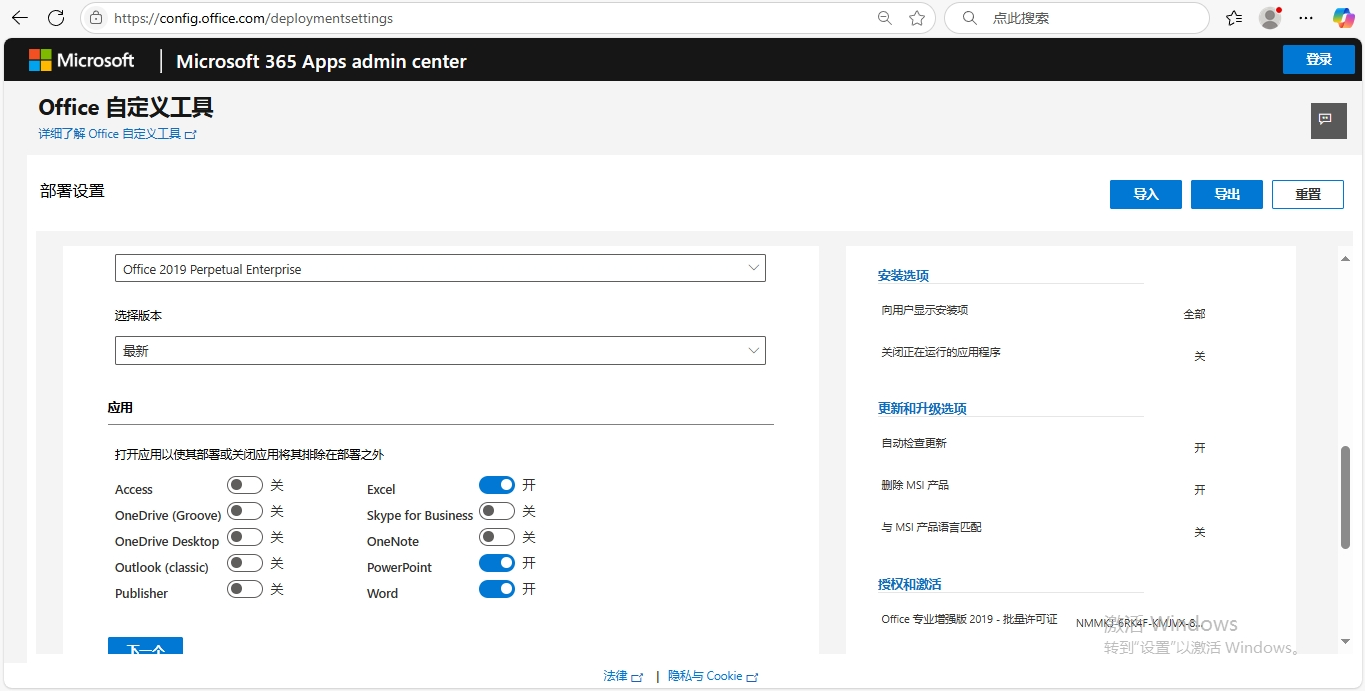
Task: Turn on the OneNote toggle
Action: [x=497, y=537]
